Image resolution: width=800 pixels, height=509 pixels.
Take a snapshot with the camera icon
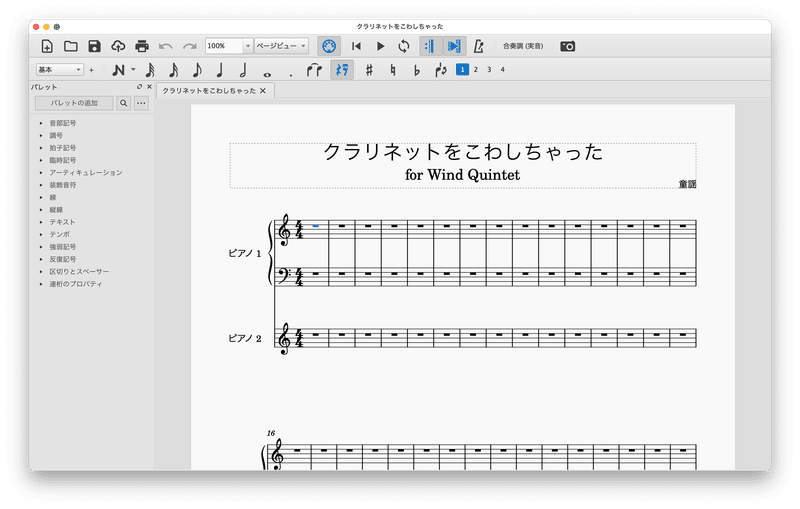coord(567,46)
